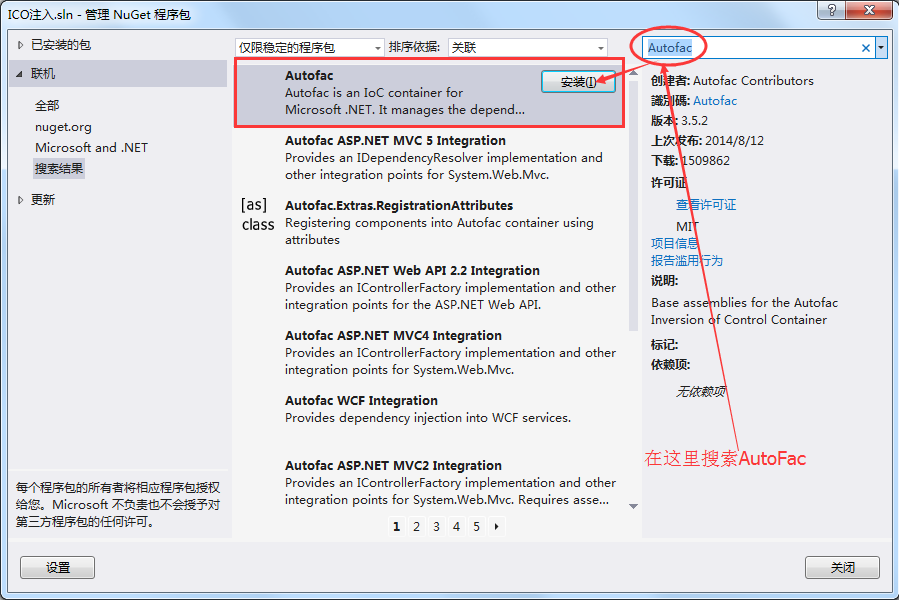Expand the 更新 section
The height and width of the screenshot is (600, 899).
point(21,200)
